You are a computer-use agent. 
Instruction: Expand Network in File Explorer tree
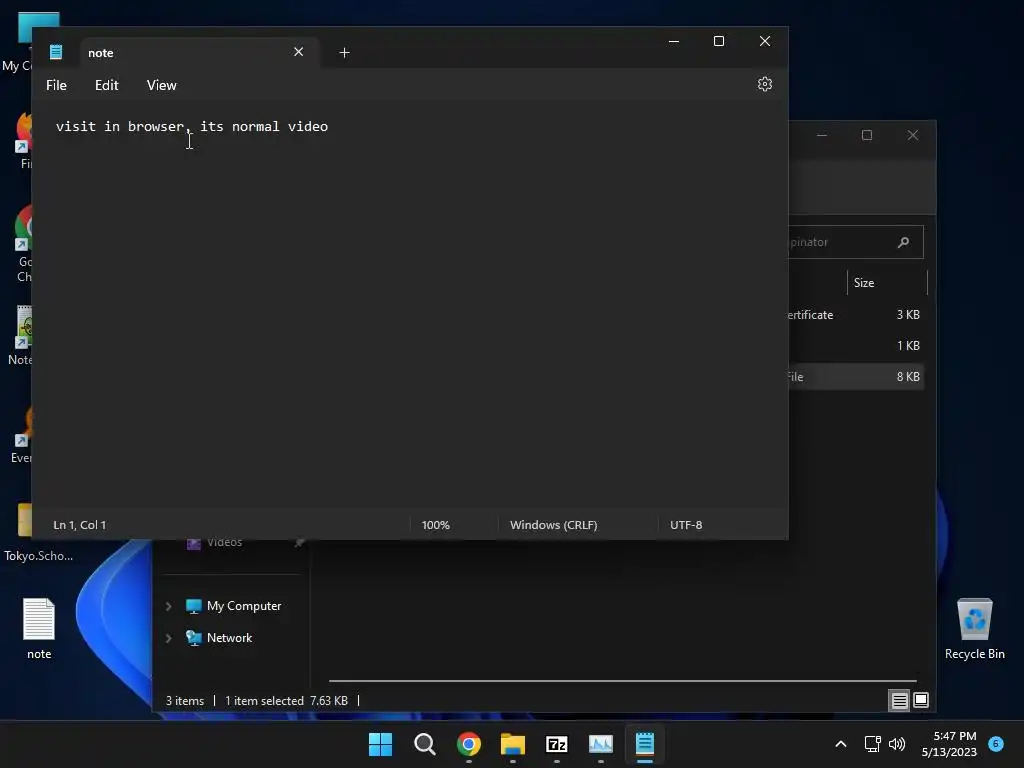pos(168,638)
